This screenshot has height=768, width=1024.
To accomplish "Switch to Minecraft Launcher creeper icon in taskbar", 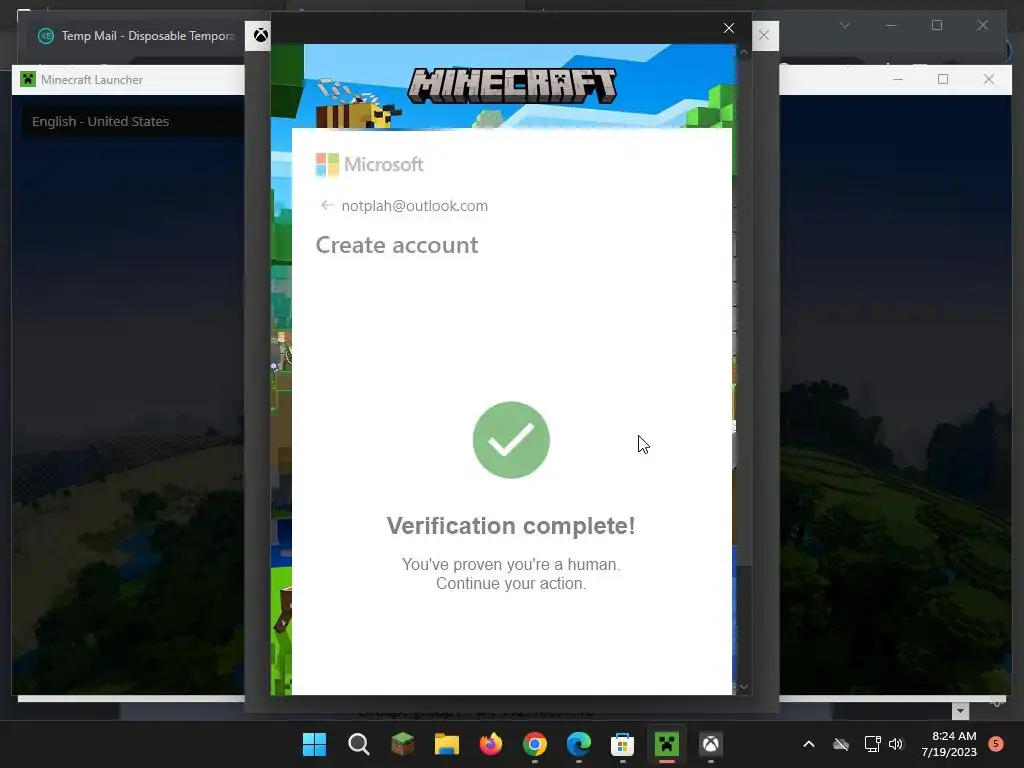I will click(667, 744).
